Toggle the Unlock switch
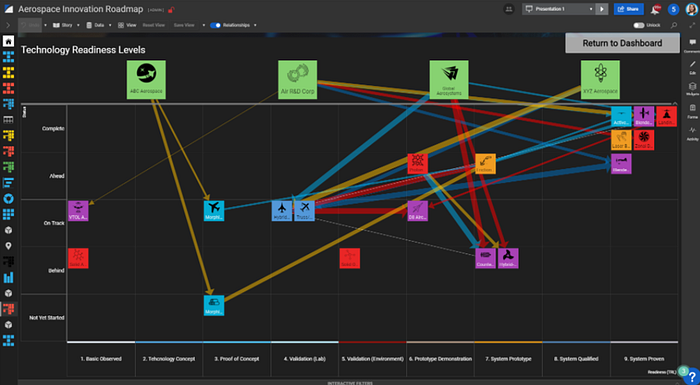700x385 pixels. click(639, 25)
